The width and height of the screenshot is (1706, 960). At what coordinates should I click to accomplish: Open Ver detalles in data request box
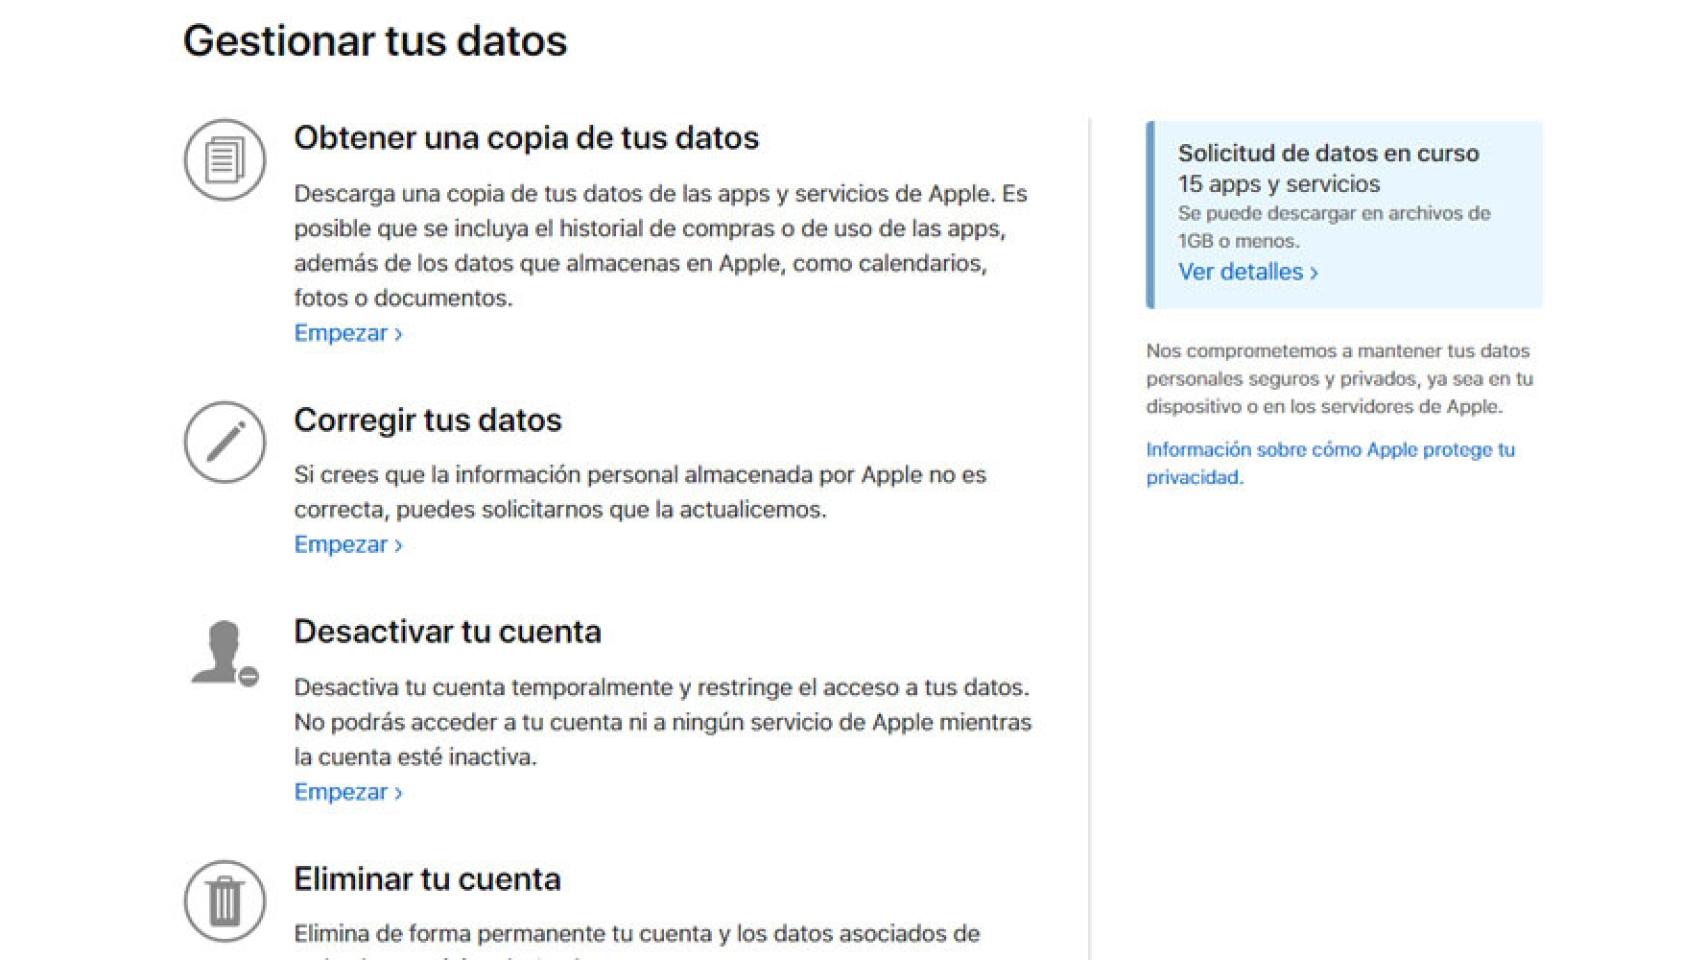pos(1248,272)
